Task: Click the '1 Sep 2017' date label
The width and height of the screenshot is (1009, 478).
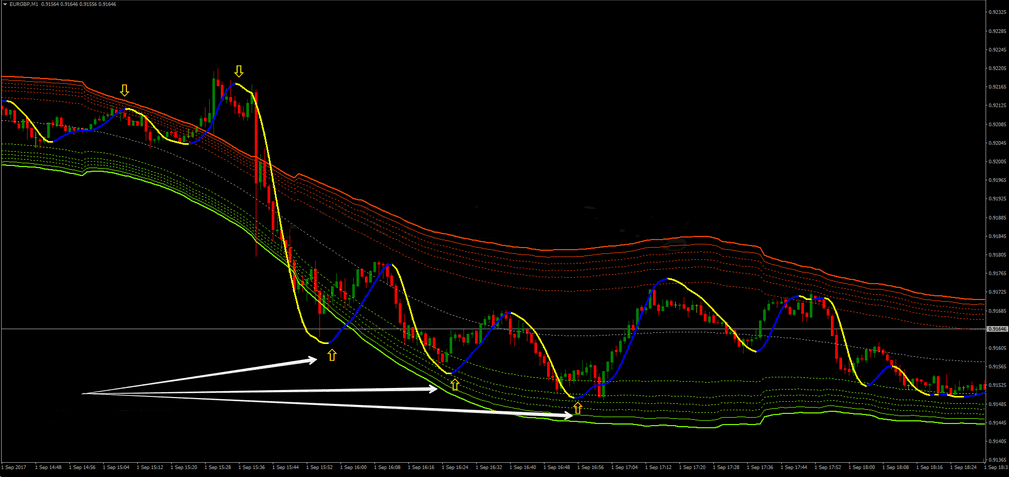Action: (14, 467)
